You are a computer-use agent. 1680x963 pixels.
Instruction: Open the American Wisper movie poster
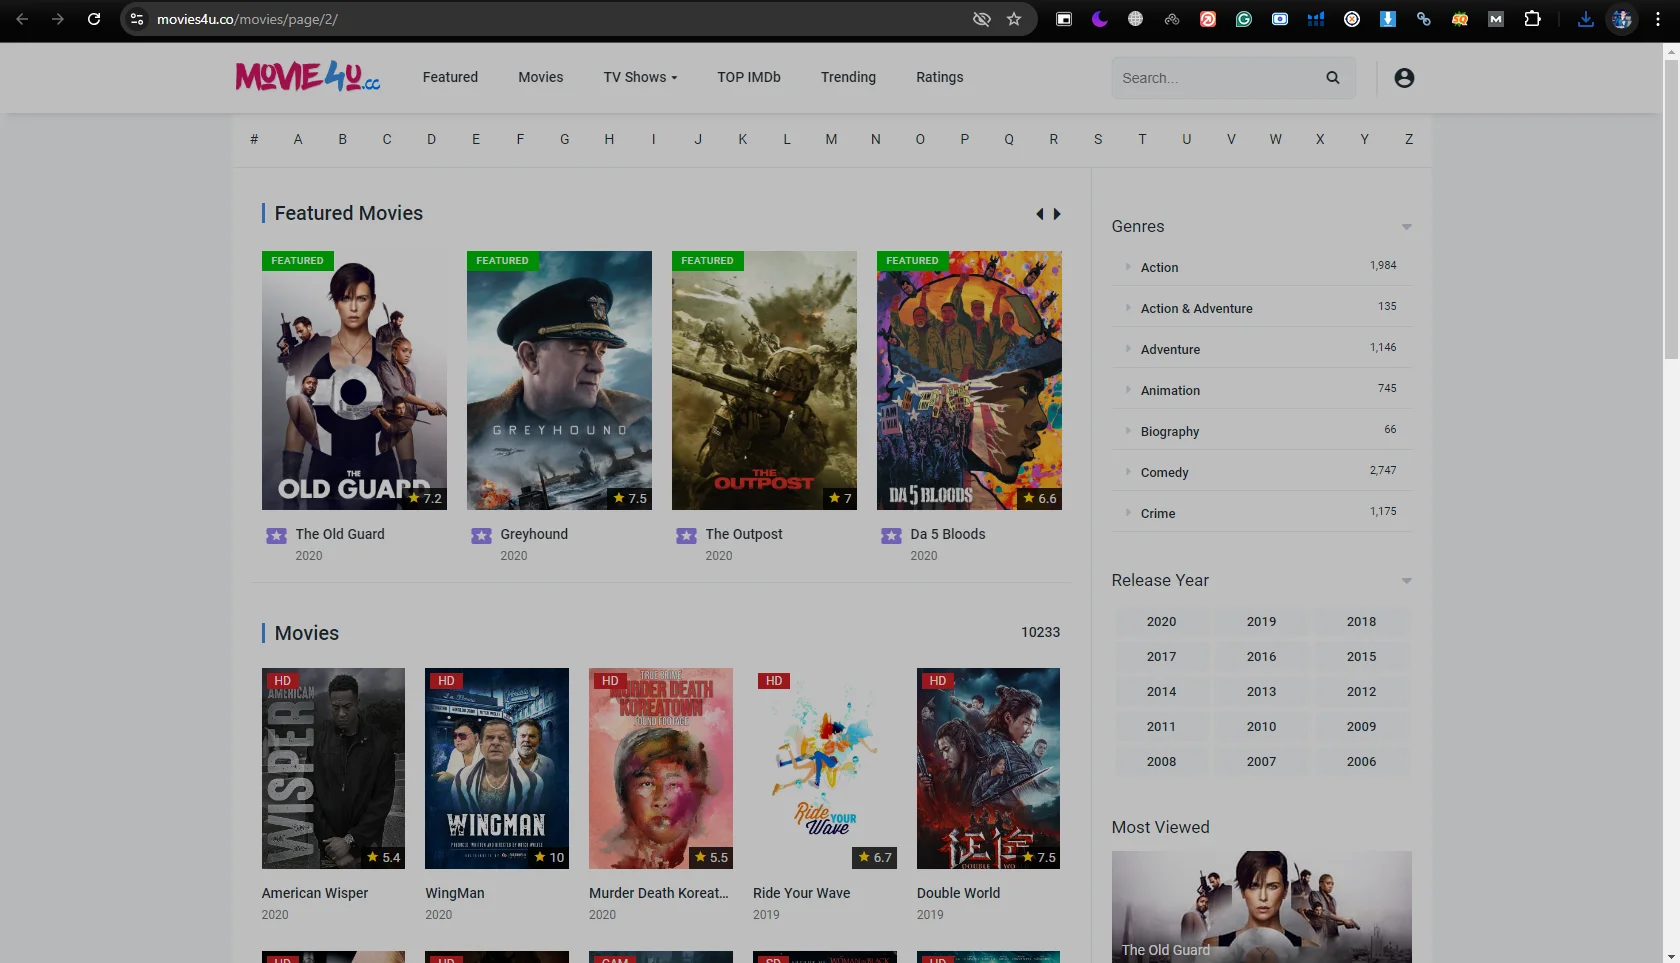[333, 768]
